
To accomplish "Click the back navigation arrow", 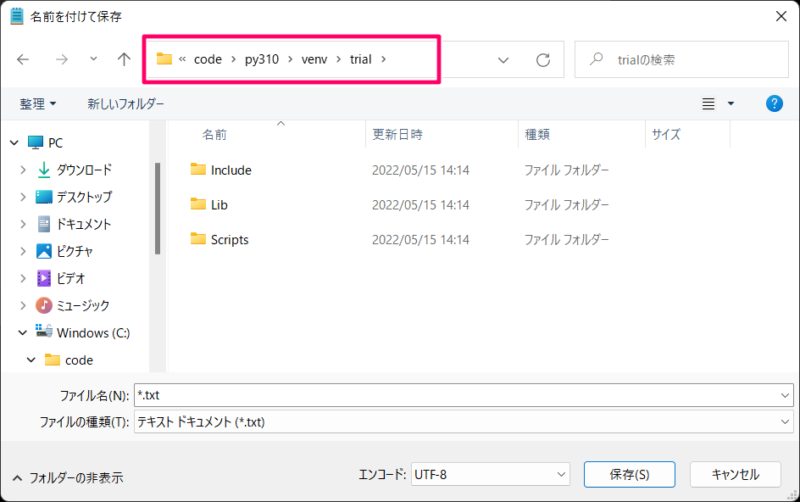I will (x=24, y=60).
